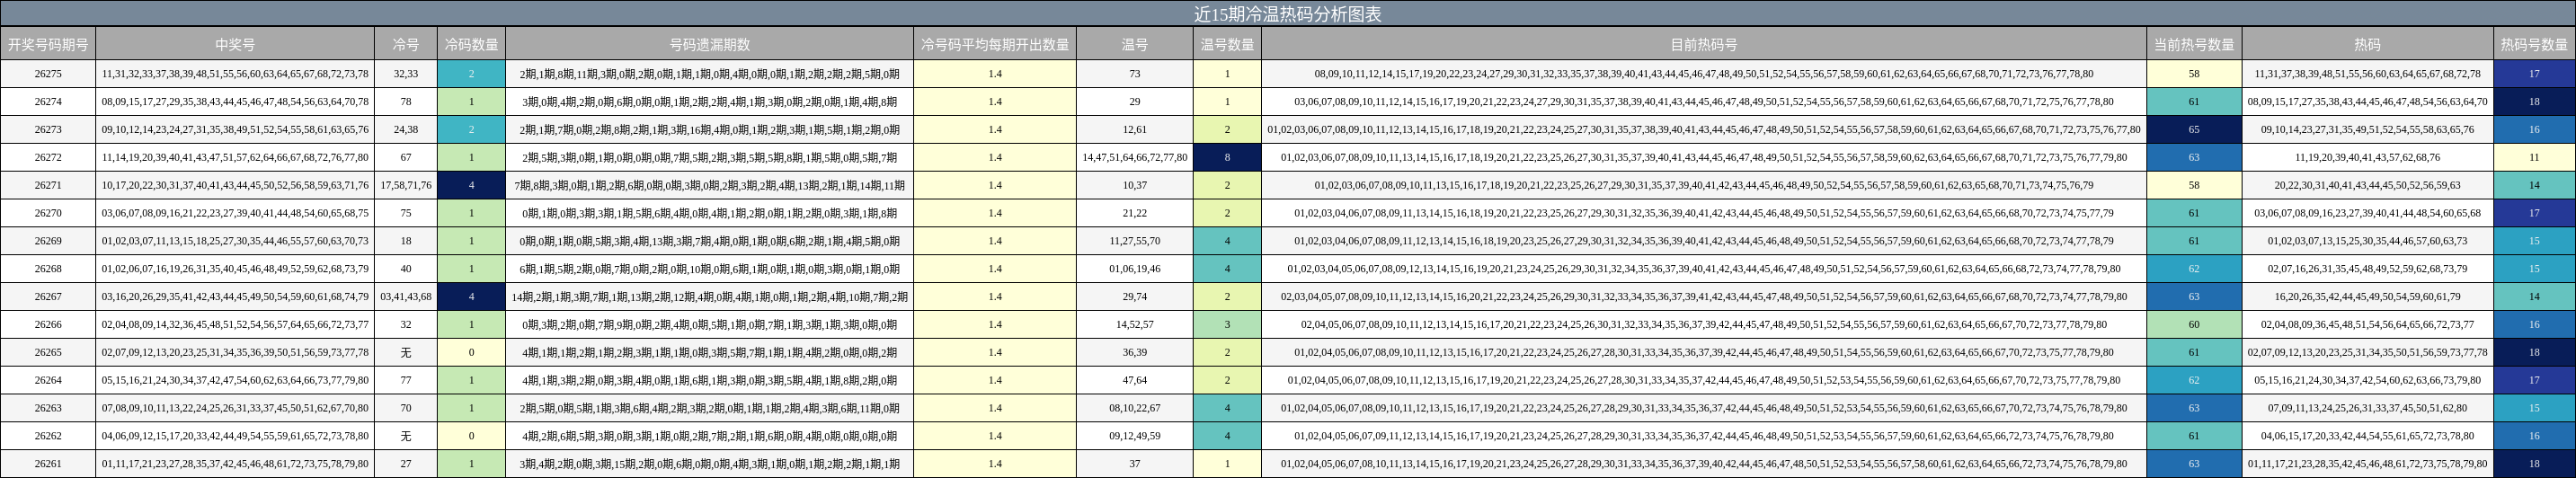
Task: Click the 冷号 column header
Action: coord(405,45)
